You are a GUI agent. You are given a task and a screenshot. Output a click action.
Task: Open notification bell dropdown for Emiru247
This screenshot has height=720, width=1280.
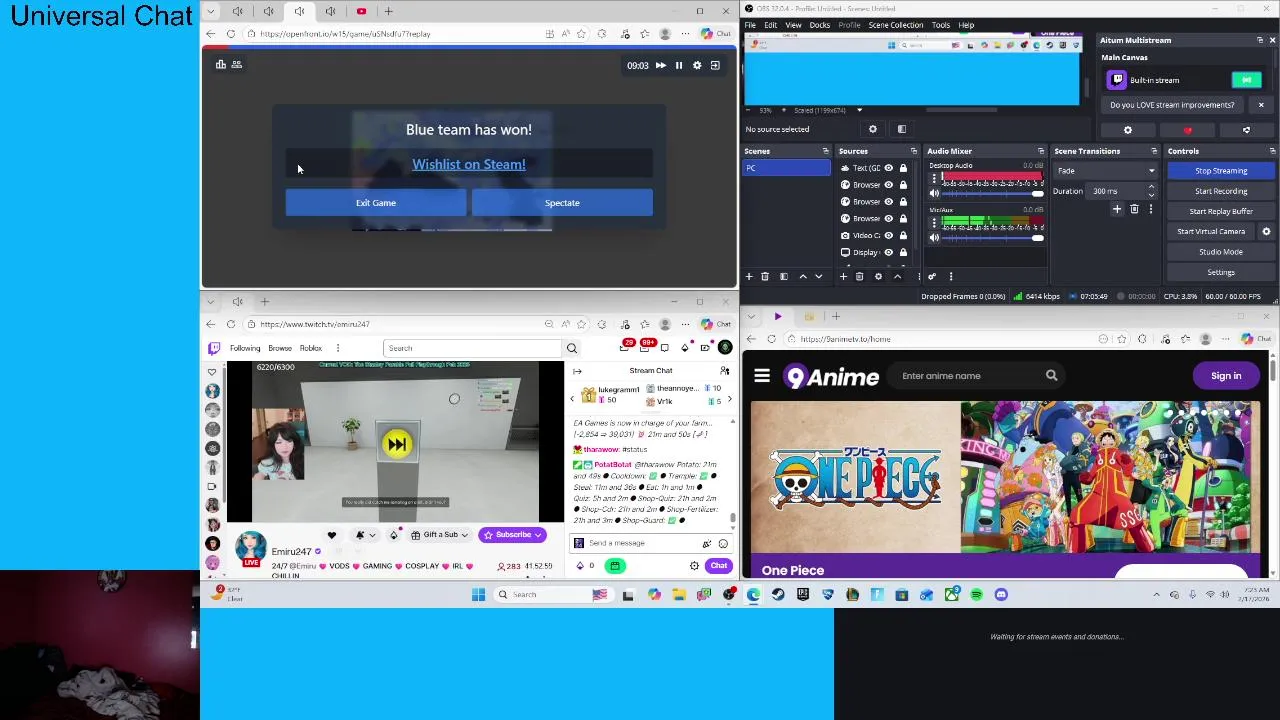pyautogui.click(x=365, y=535)
